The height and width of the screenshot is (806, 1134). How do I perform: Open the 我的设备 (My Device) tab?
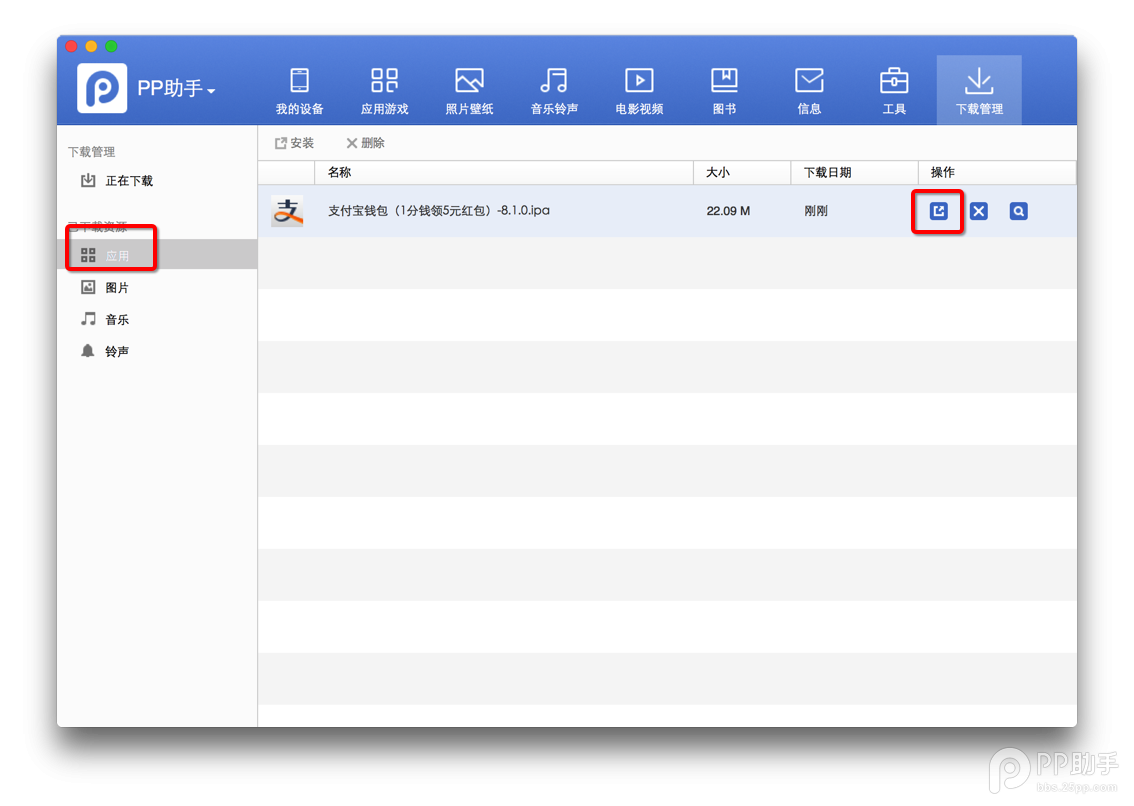click(x=299, y=90)
